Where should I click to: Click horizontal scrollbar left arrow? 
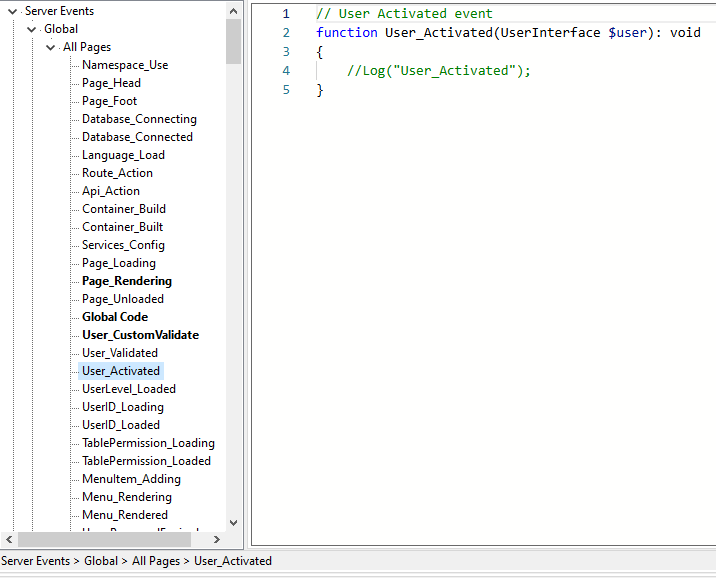(x=9, y=540)
